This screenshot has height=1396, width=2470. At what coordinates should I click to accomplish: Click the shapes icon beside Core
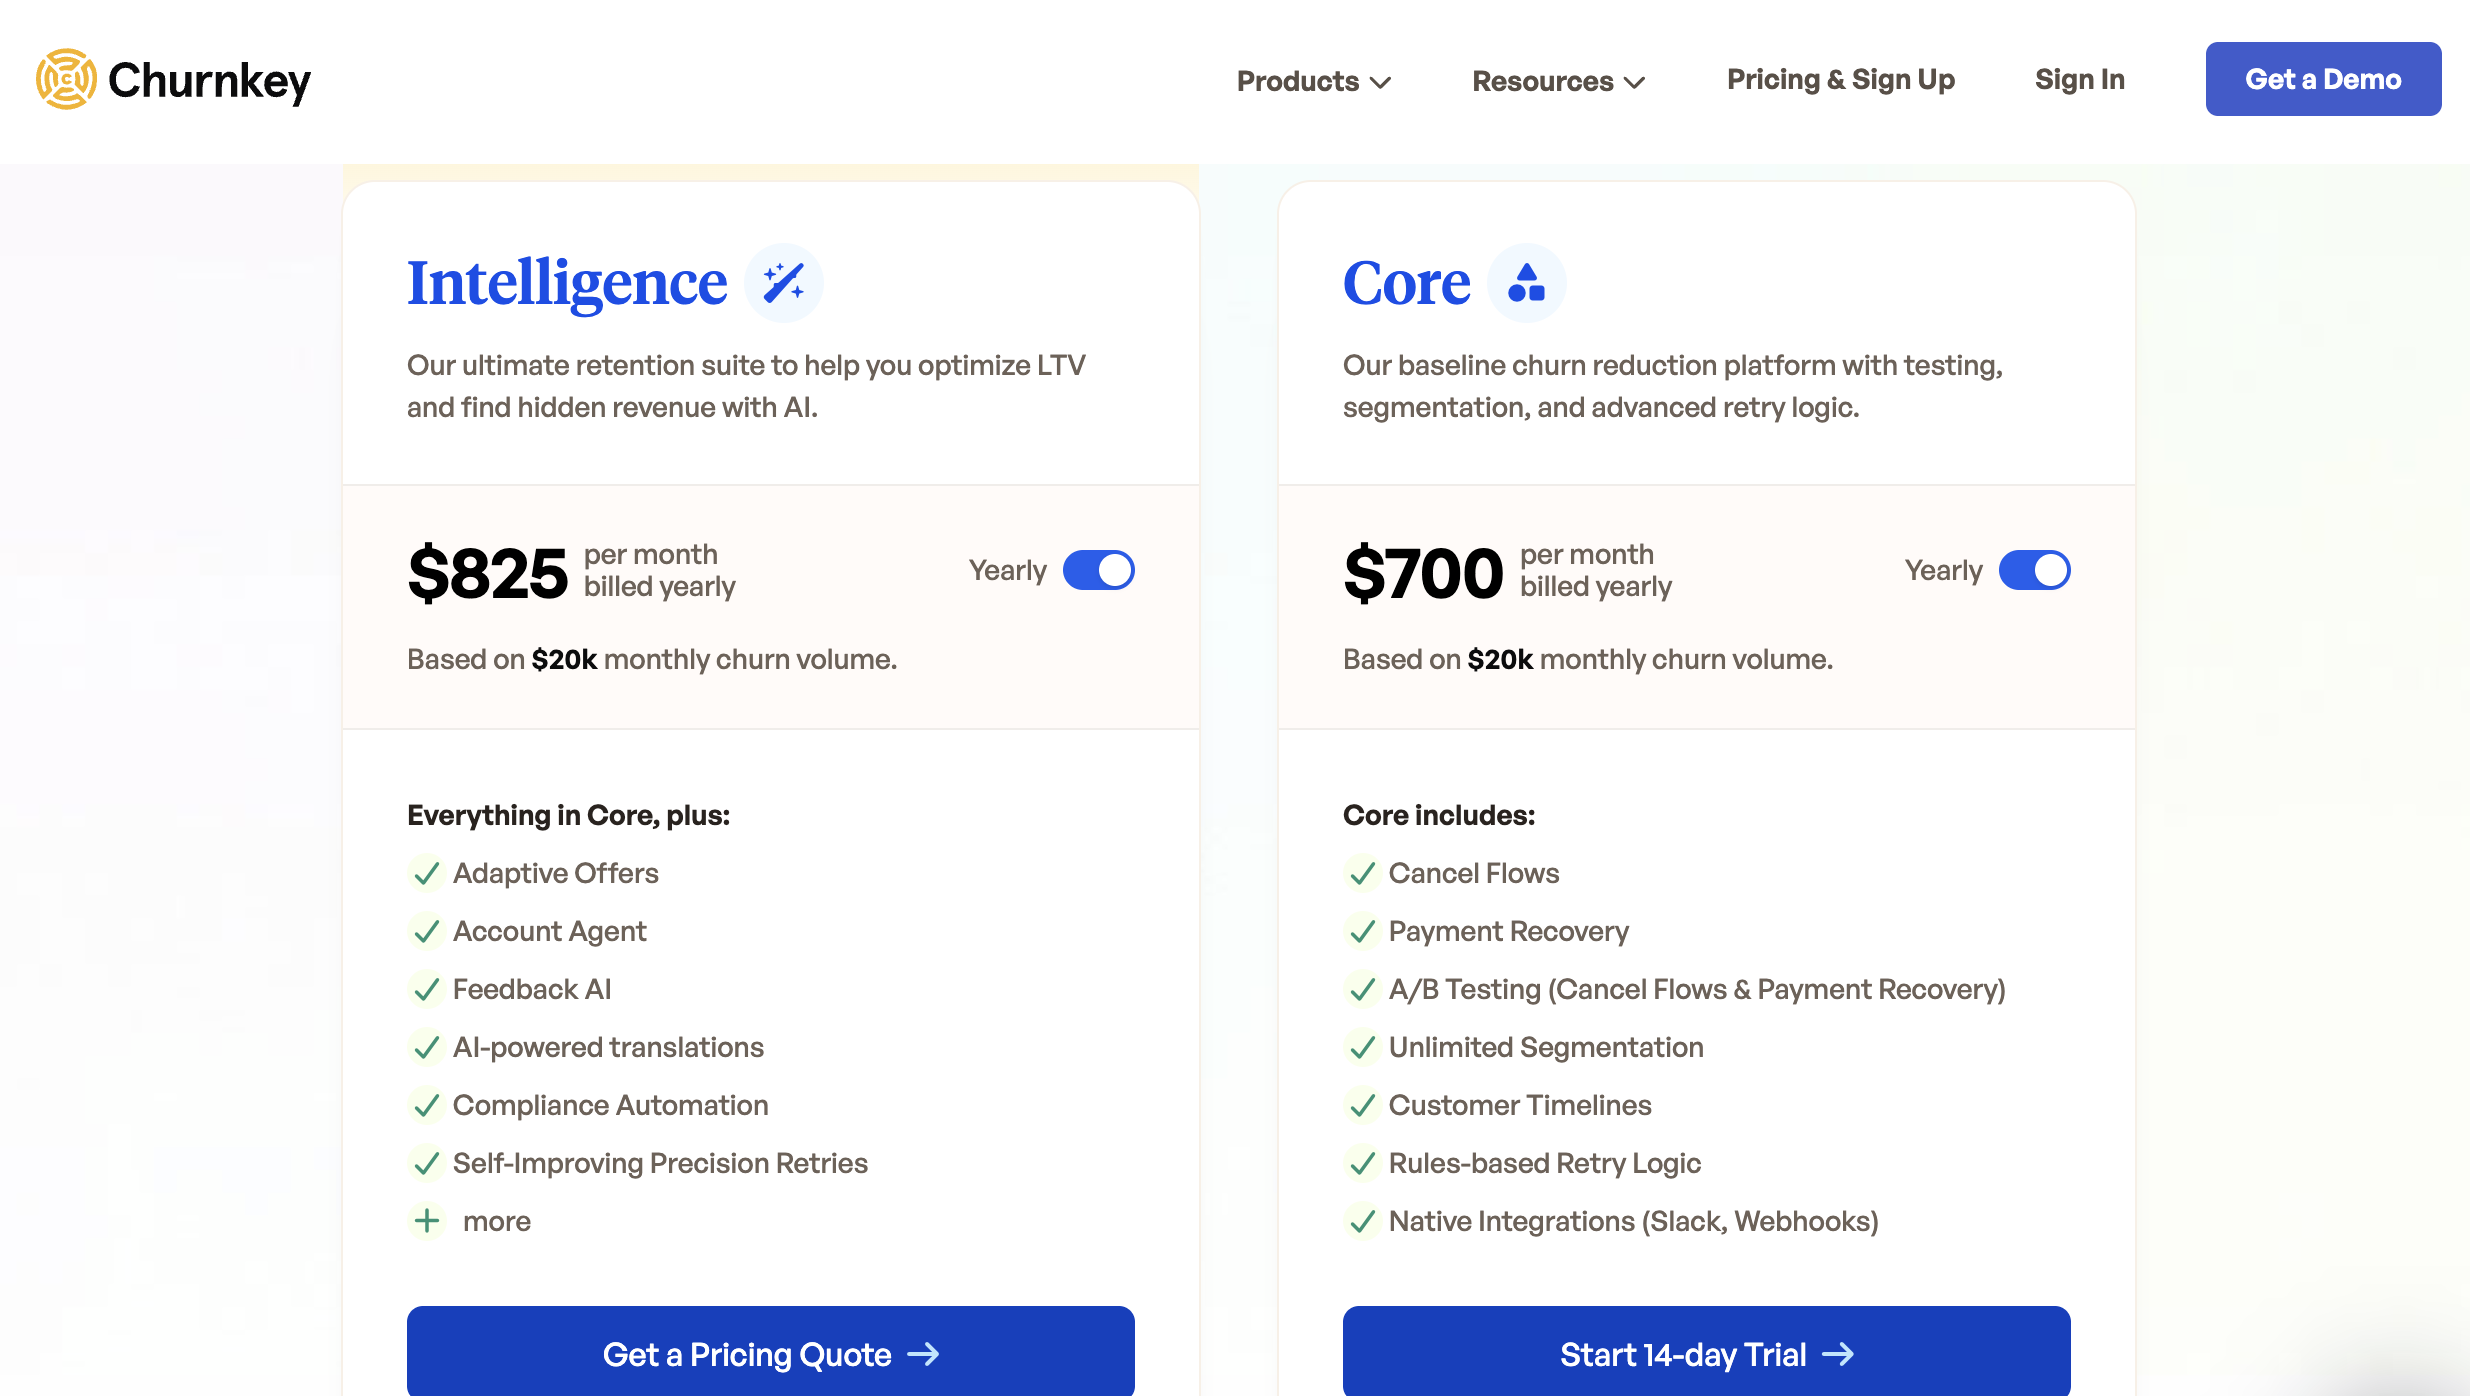(1526, 282)
